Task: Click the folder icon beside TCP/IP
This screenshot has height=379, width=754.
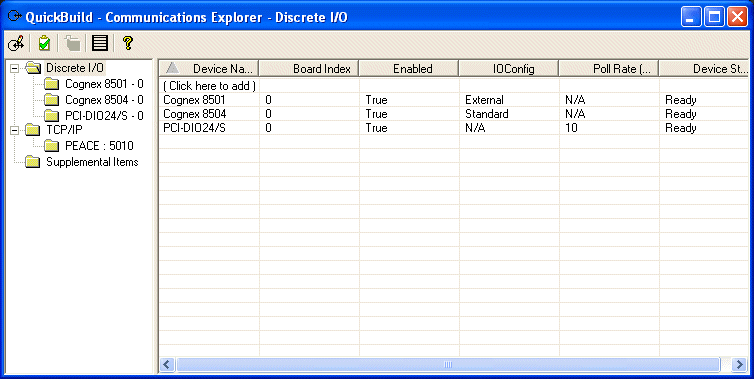Action: [32, 130]
